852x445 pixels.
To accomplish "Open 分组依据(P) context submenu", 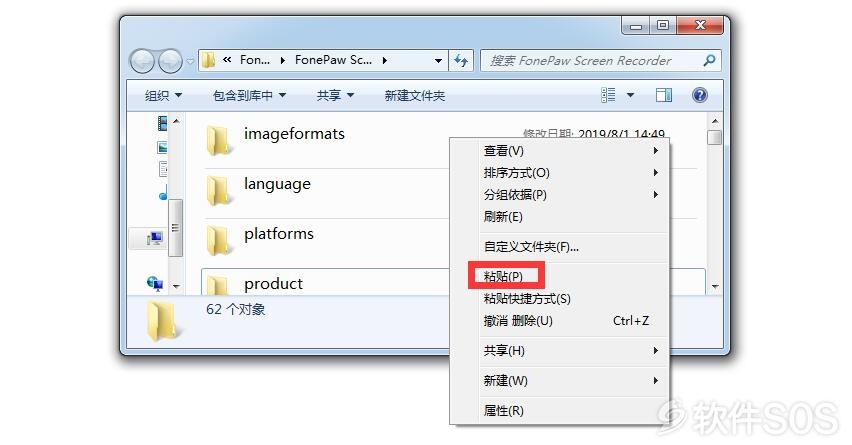I will pyautogui.click(x=560, y=195).
